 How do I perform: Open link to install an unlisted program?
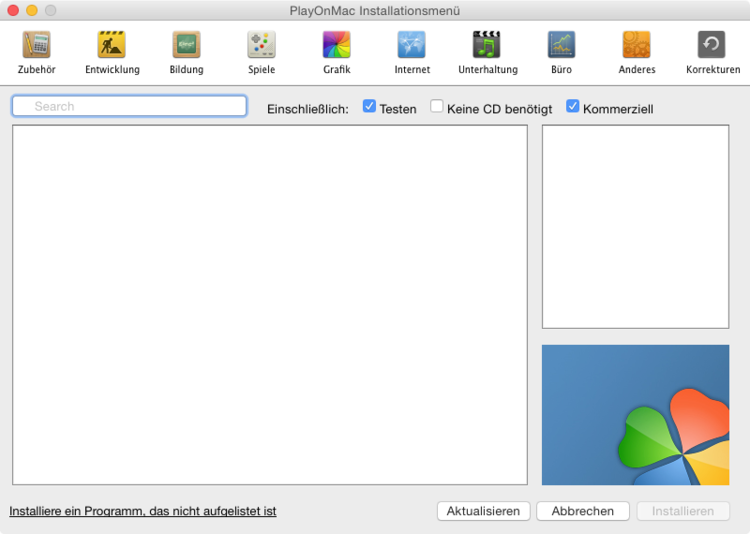[143, 511]
